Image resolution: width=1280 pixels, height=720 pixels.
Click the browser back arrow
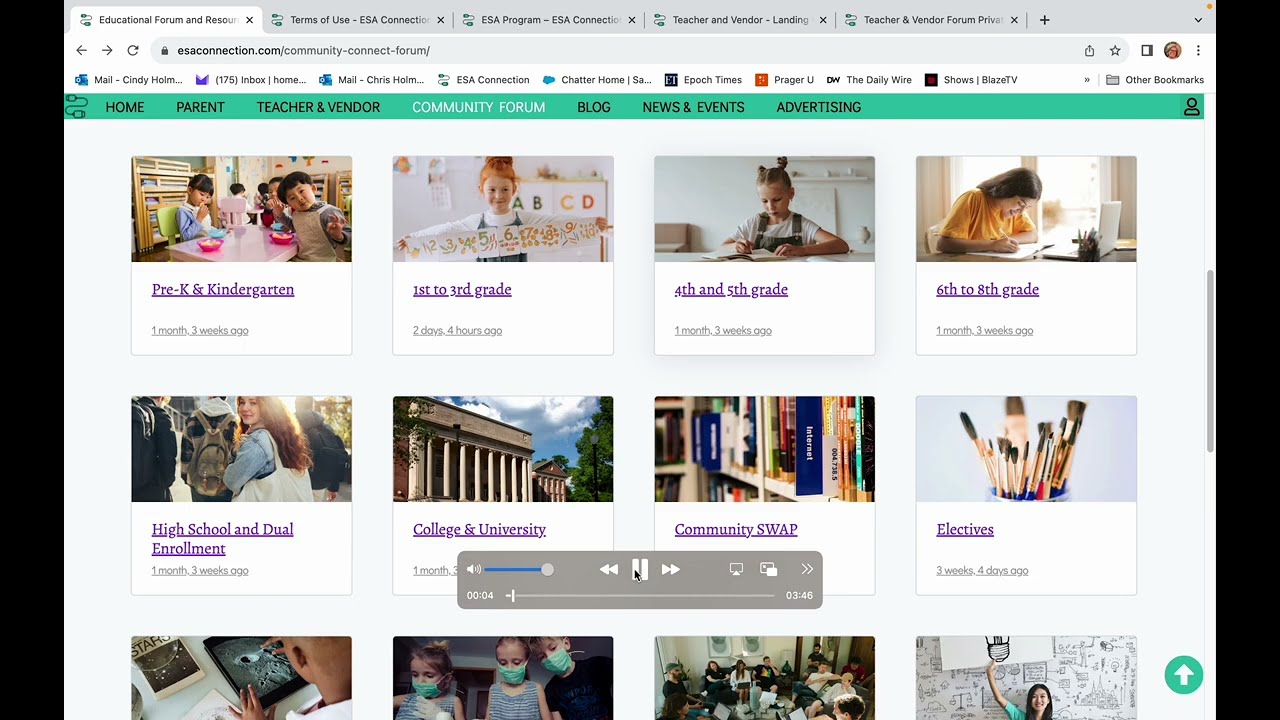pos(81,50)
